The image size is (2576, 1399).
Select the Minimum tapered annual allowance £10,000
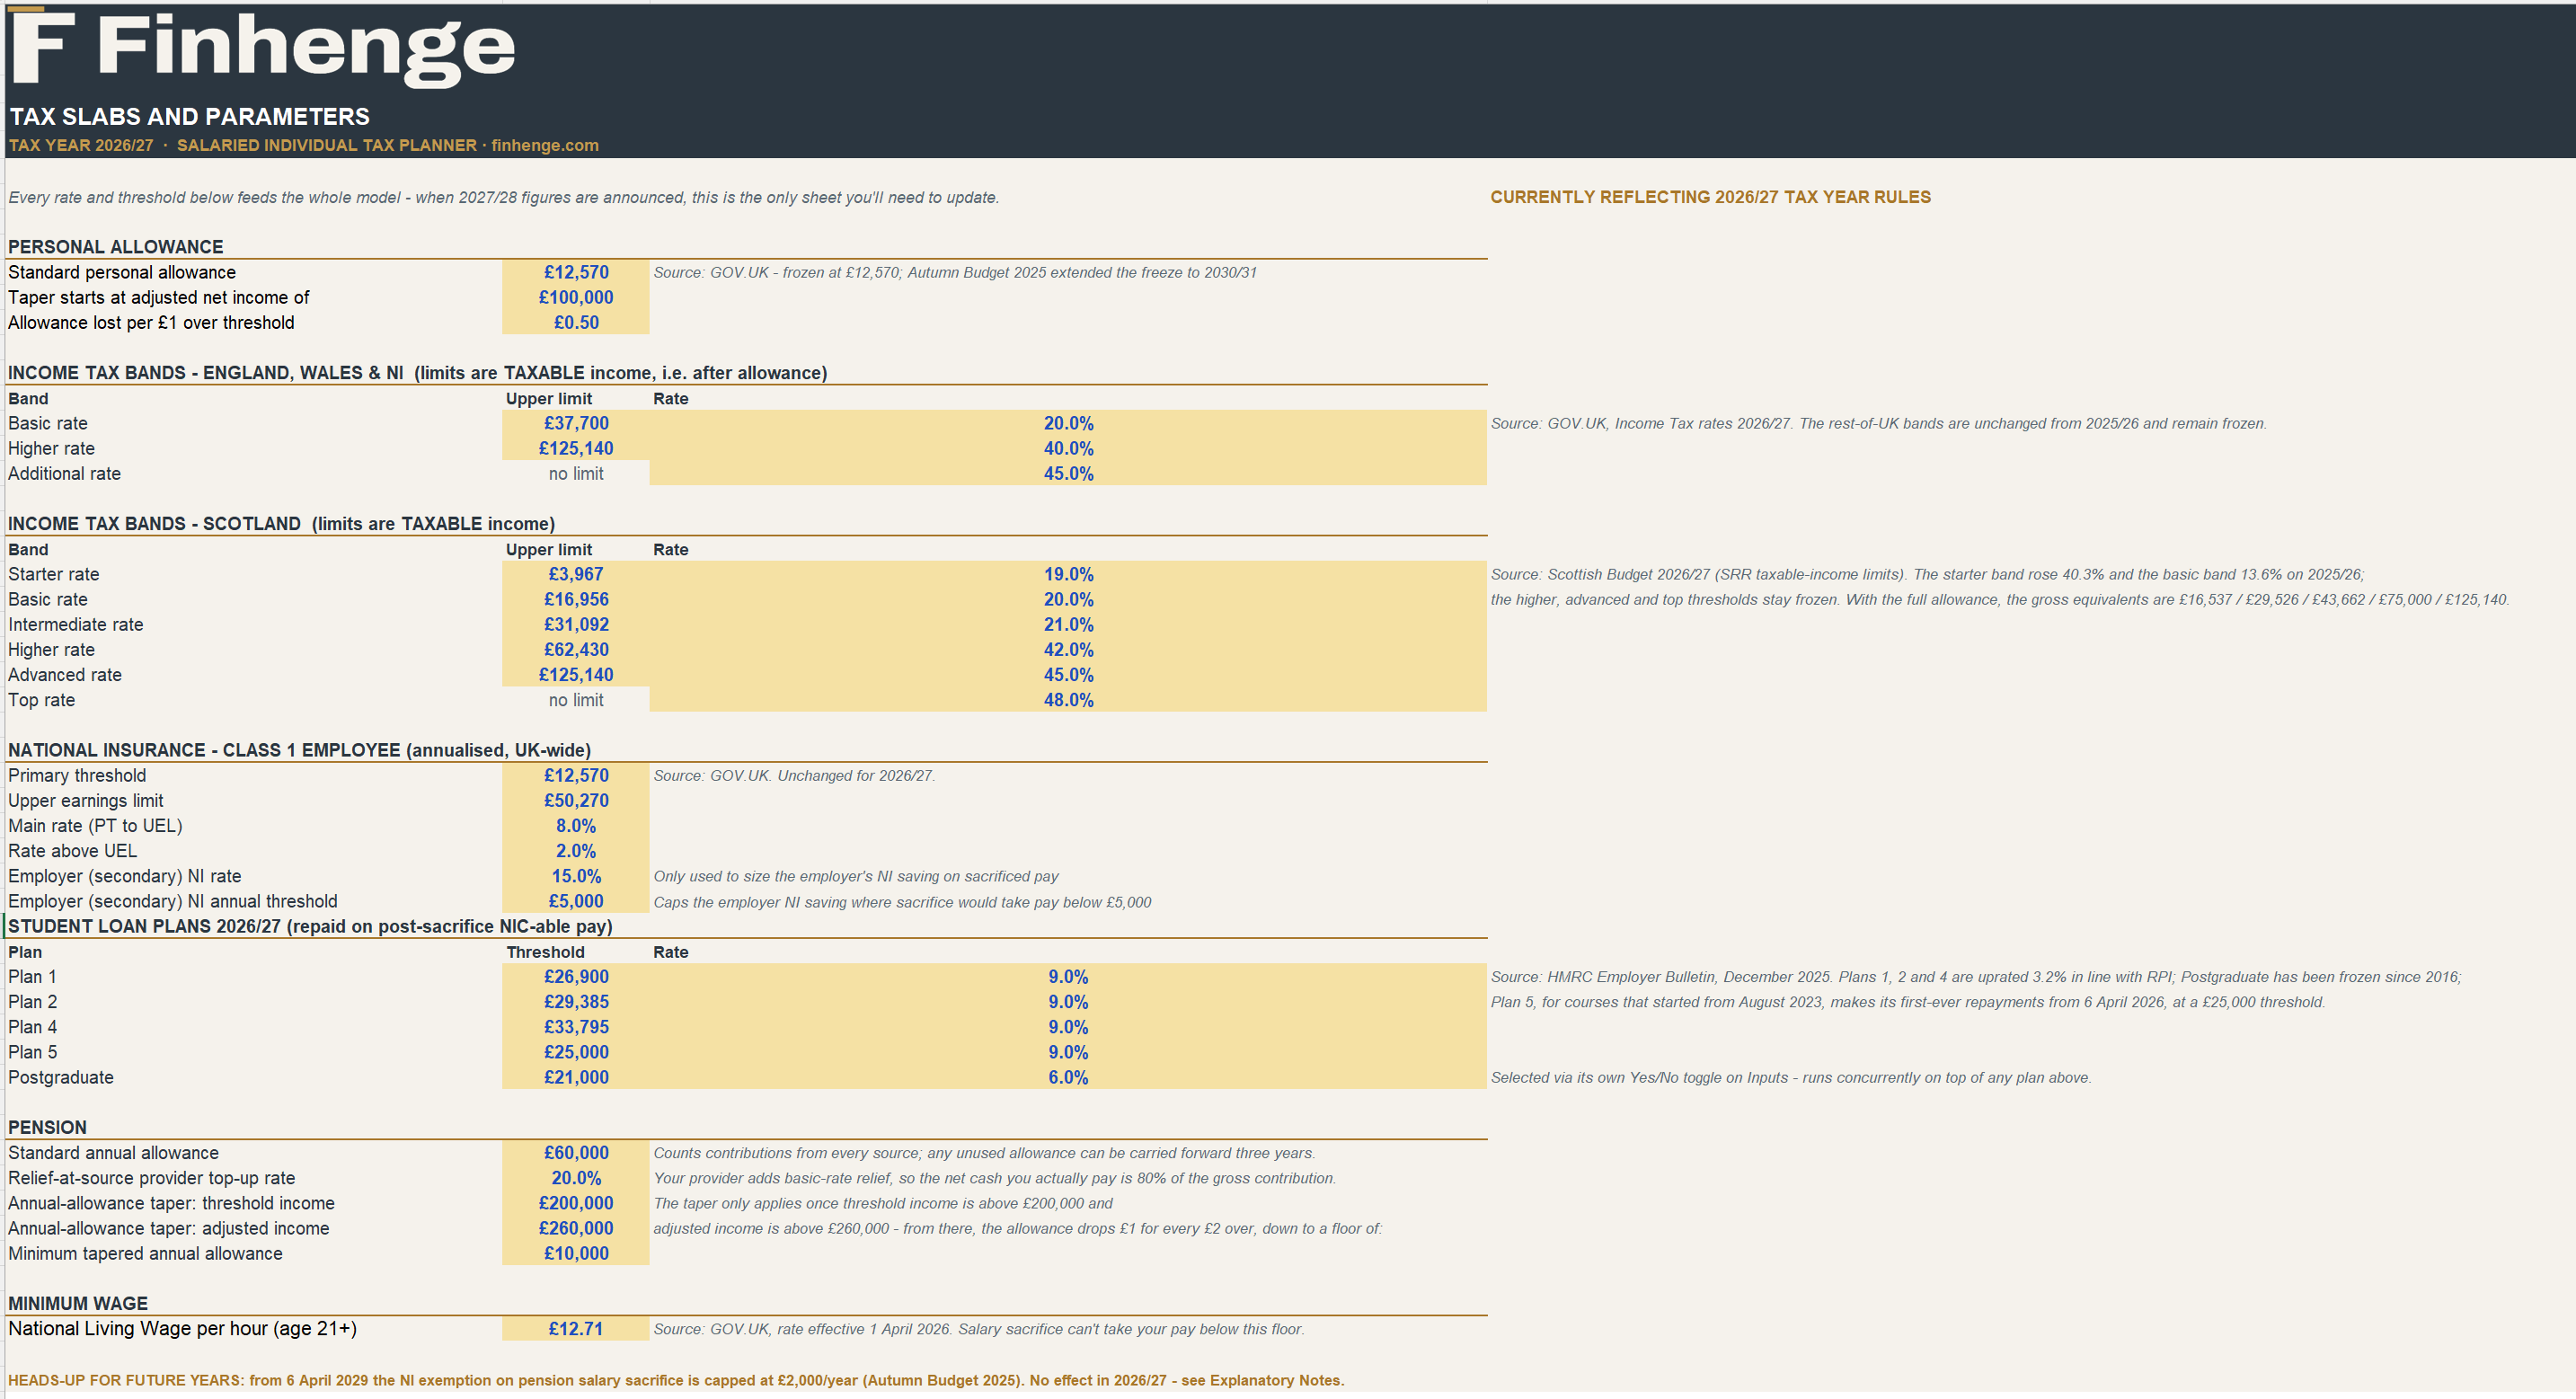pyautogui.click(x=576, y=1253)
